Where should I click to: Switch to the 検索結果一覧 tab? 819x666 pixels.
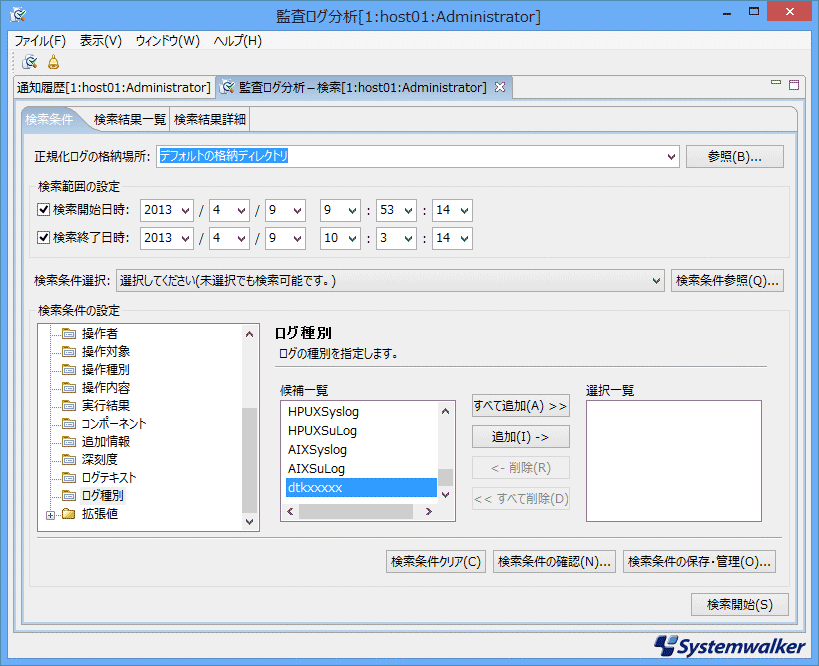(130, 120)
